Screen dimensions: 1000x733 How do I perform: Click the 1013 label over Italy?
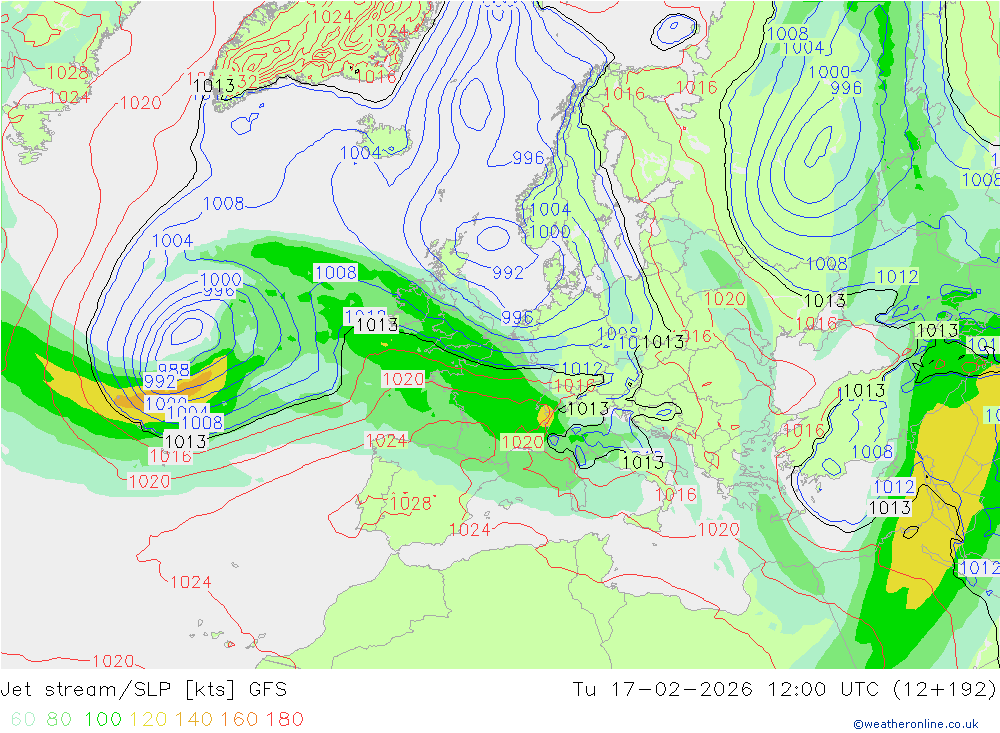[643, 462]
